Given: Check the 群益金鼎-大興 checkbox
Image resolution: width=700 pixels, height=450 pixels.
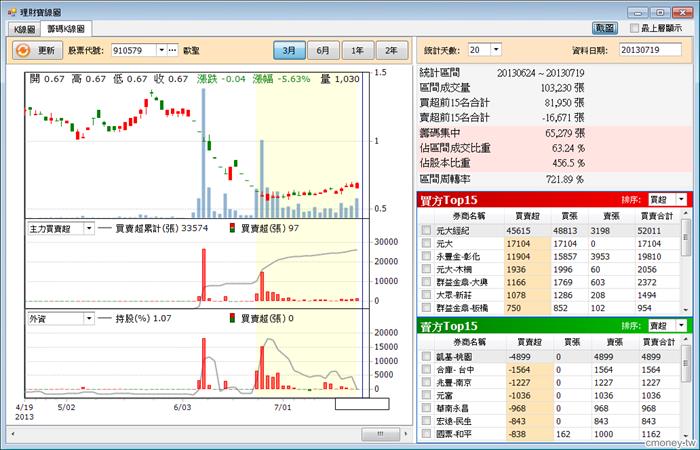Looking at the screenshot, I should (x=426, y=282).
